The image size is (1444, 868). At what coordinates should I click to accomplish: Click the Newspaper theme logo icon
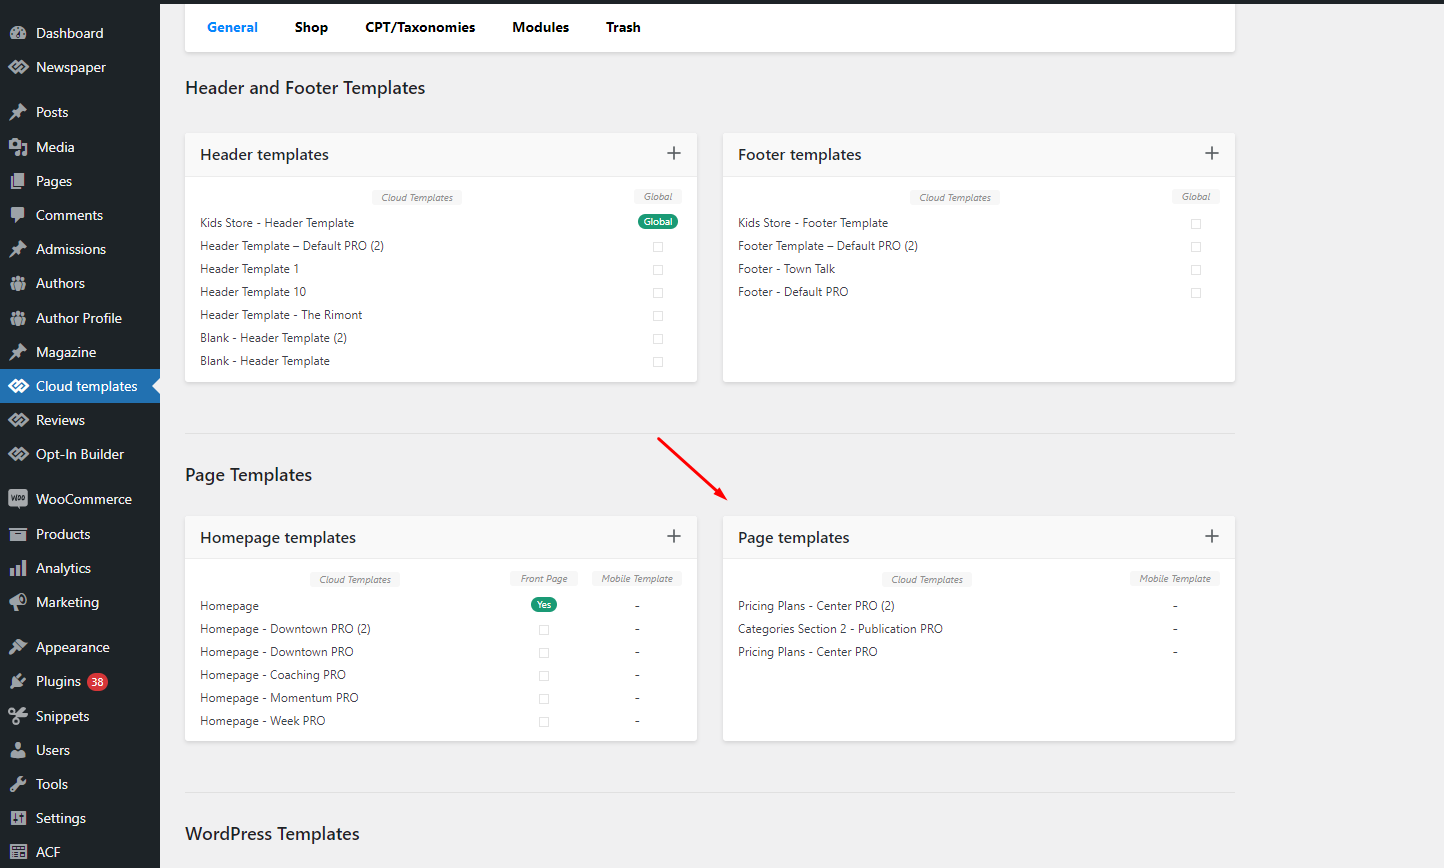coord(18,67)
